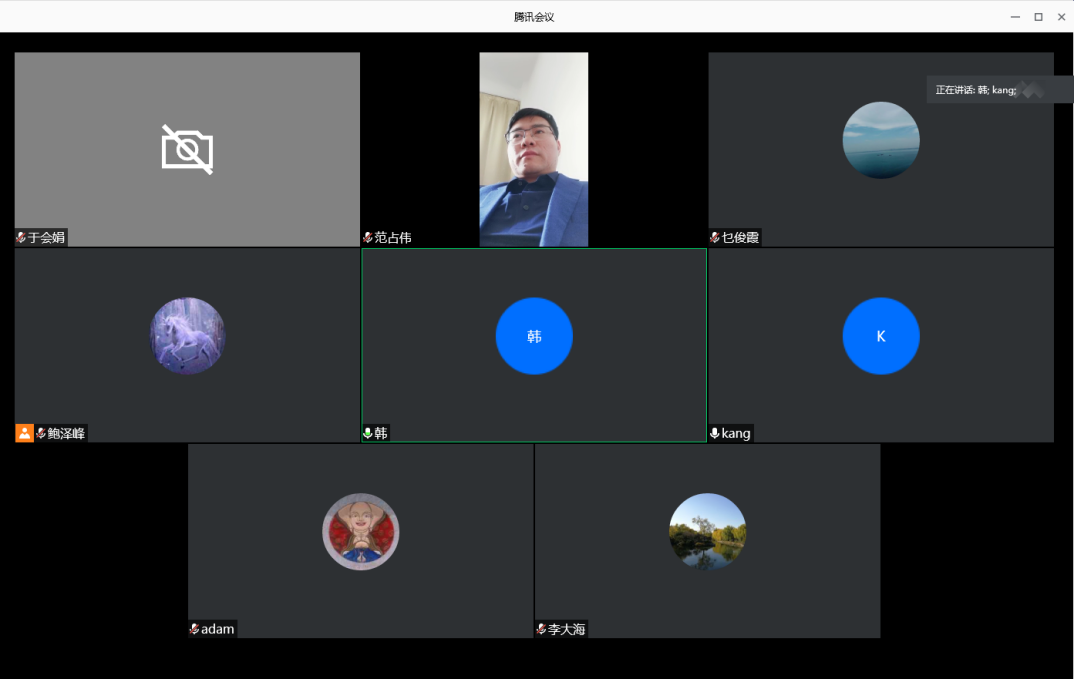The width and height of the screenshot is (1074, 679).
Task: Click the orange host icon beside 鲍泽峰
Action: point(24,433)
